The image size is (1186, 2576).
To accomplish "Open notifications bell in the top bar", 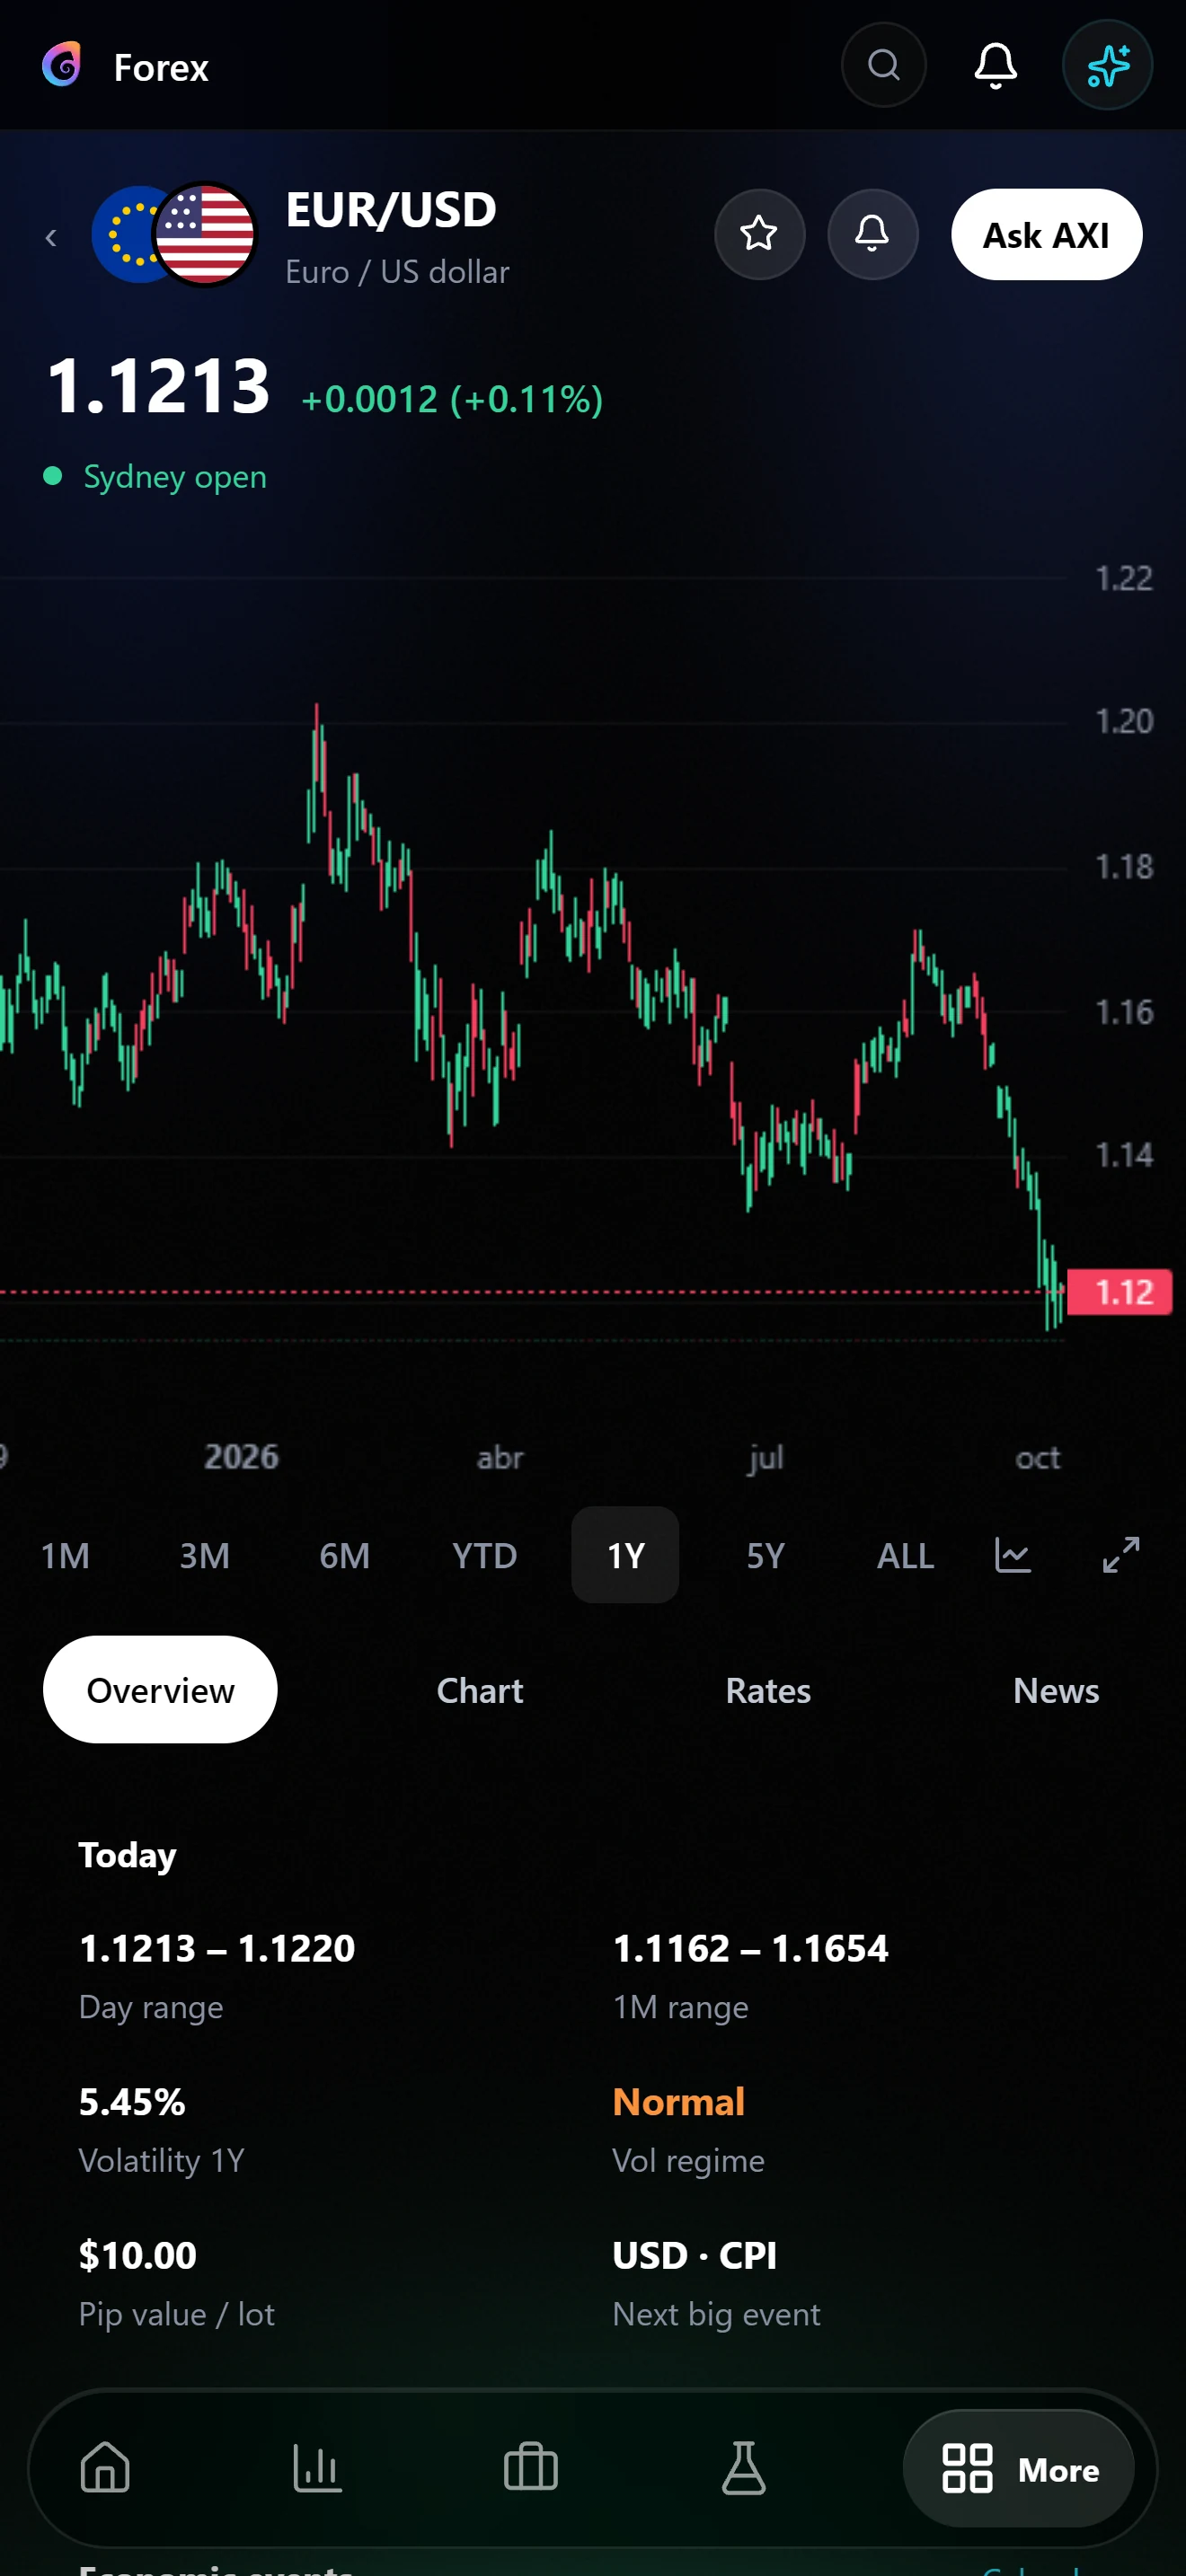I will (x=995, y=66).
